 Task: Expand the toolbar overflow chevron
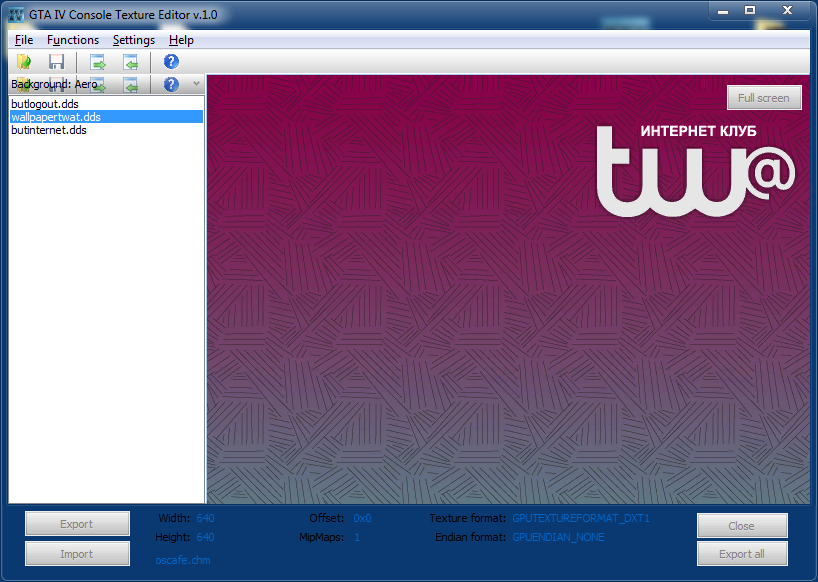[197, 85]
